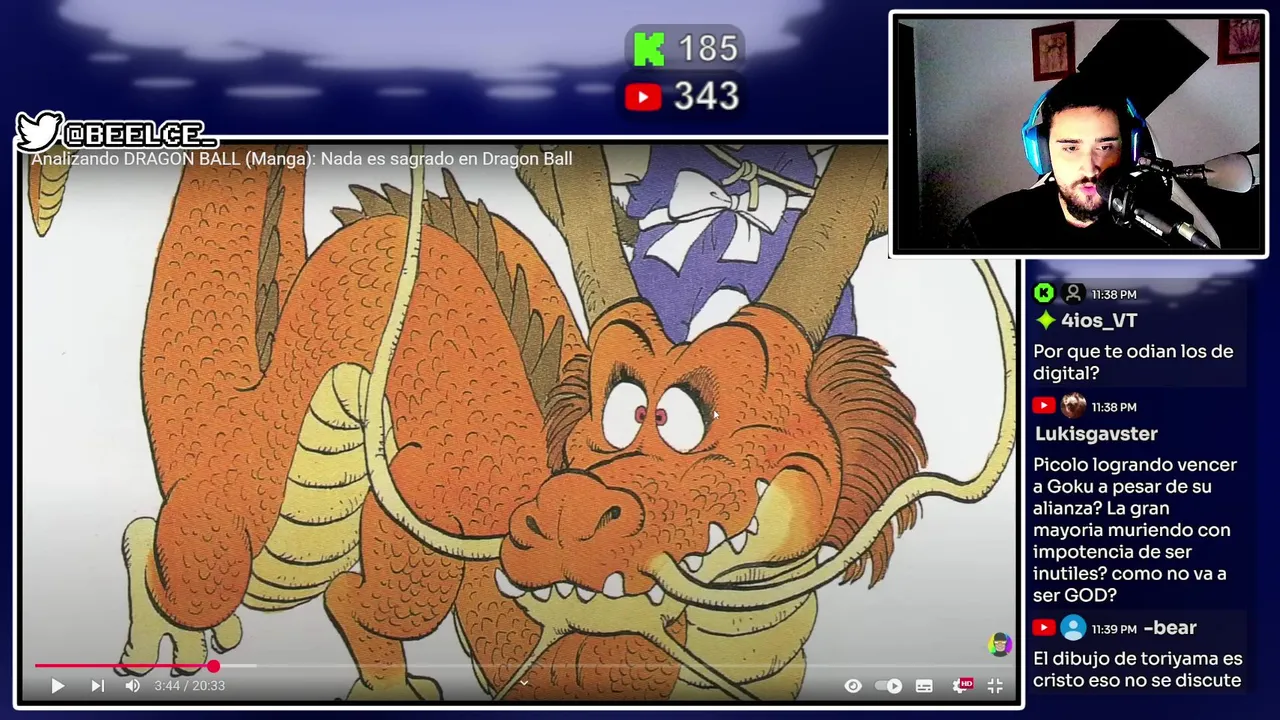Click Kick viewer count 185
Screen dimensions: 1280x720
click(707, 49)
